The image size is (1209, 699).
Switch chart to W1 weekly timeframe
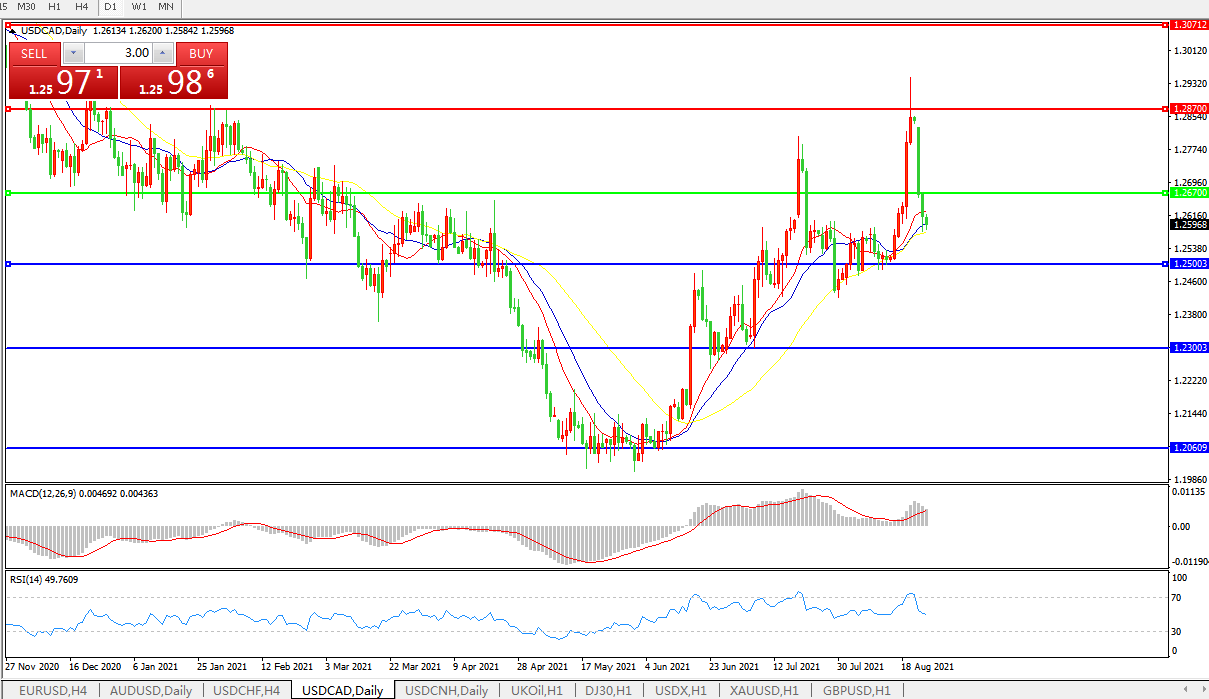pyautogui.click(x=139, y=6)
